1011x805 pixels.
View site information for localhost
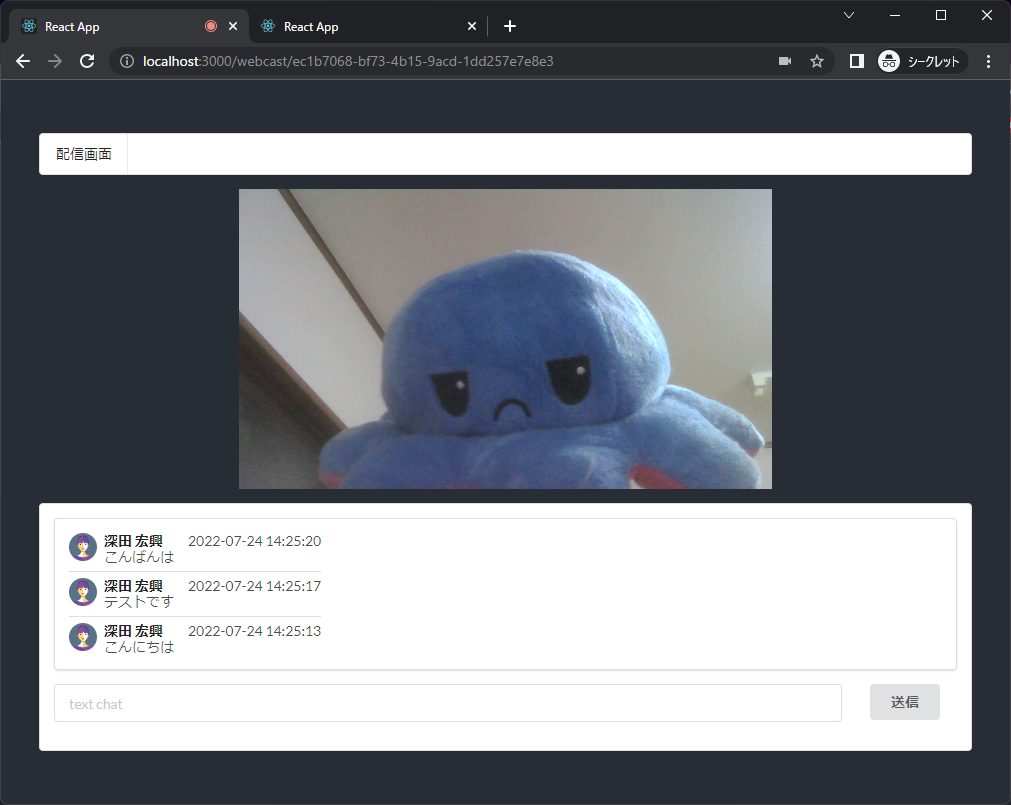tap(127, 61)
